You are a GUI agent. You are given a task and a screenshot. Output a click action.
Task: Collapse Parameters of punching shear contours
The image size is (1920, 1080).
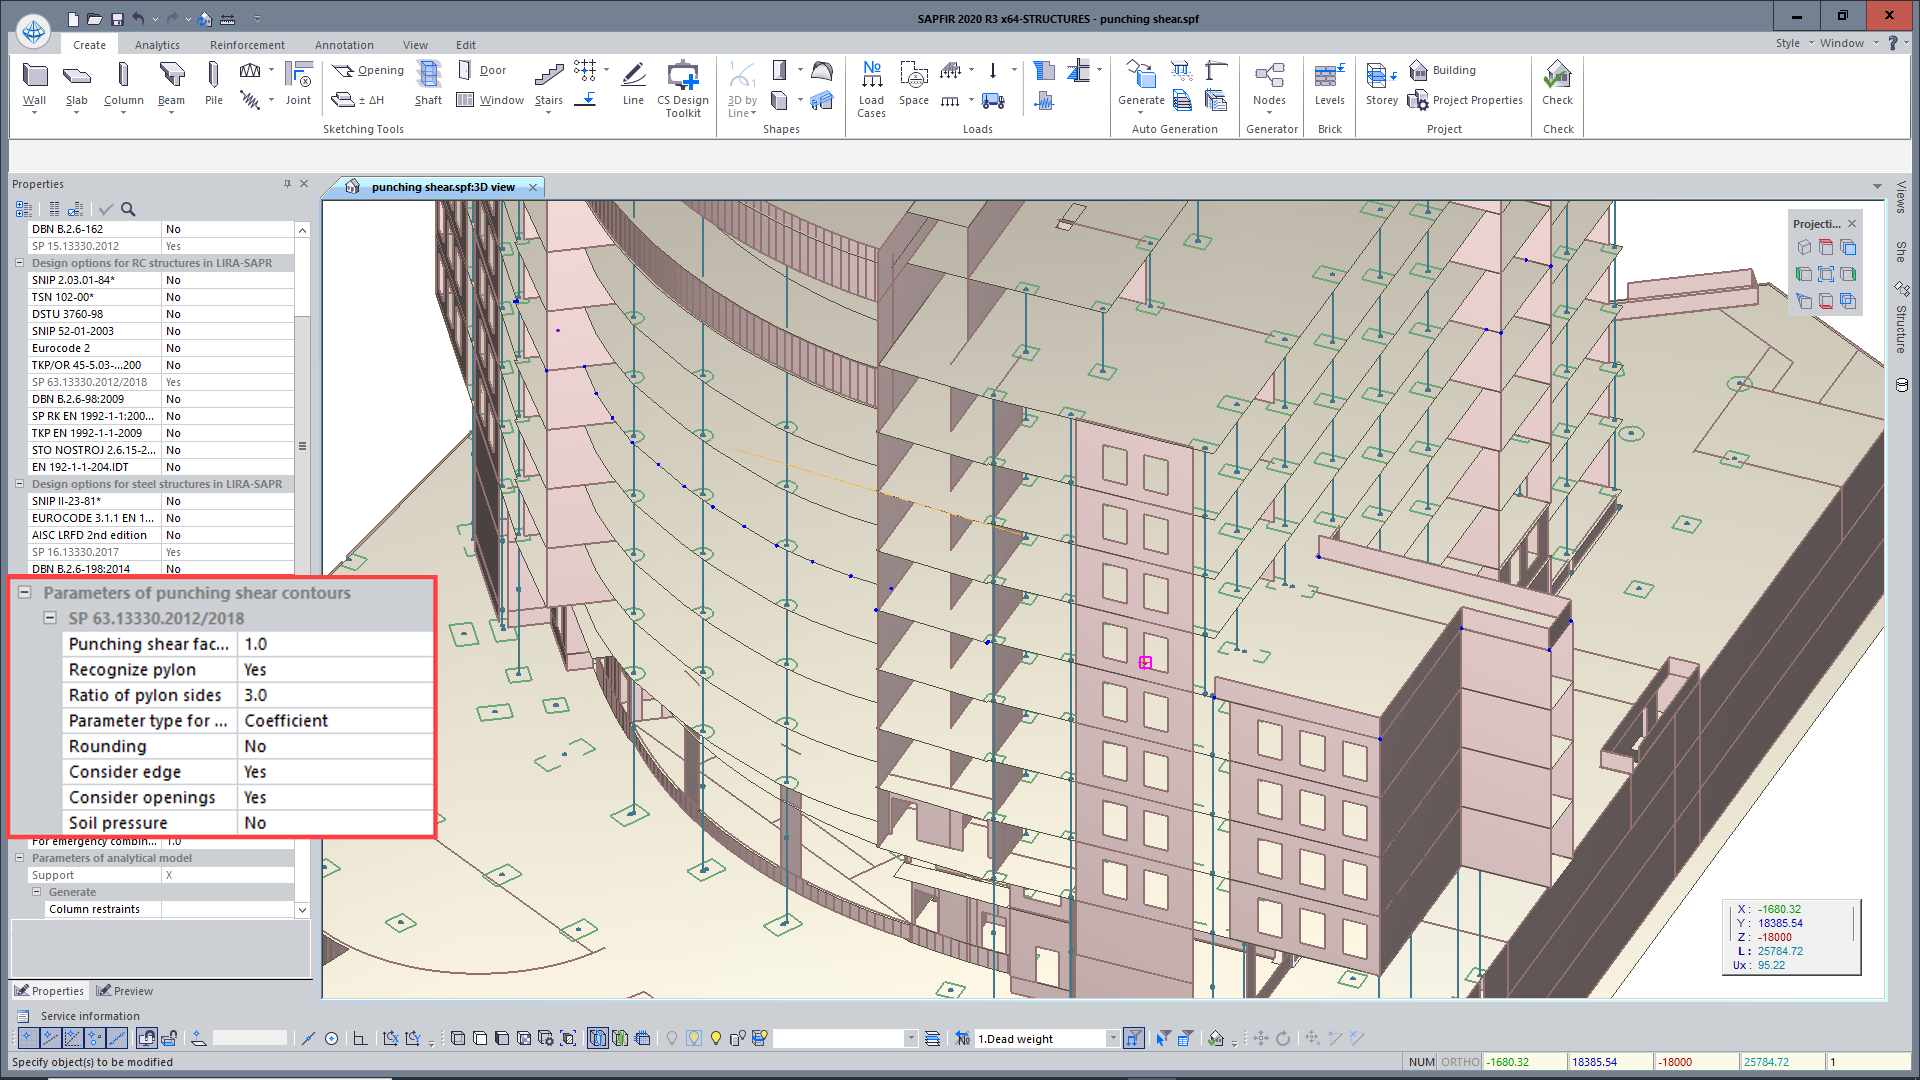pyautogui.click(x=25, y=592)
